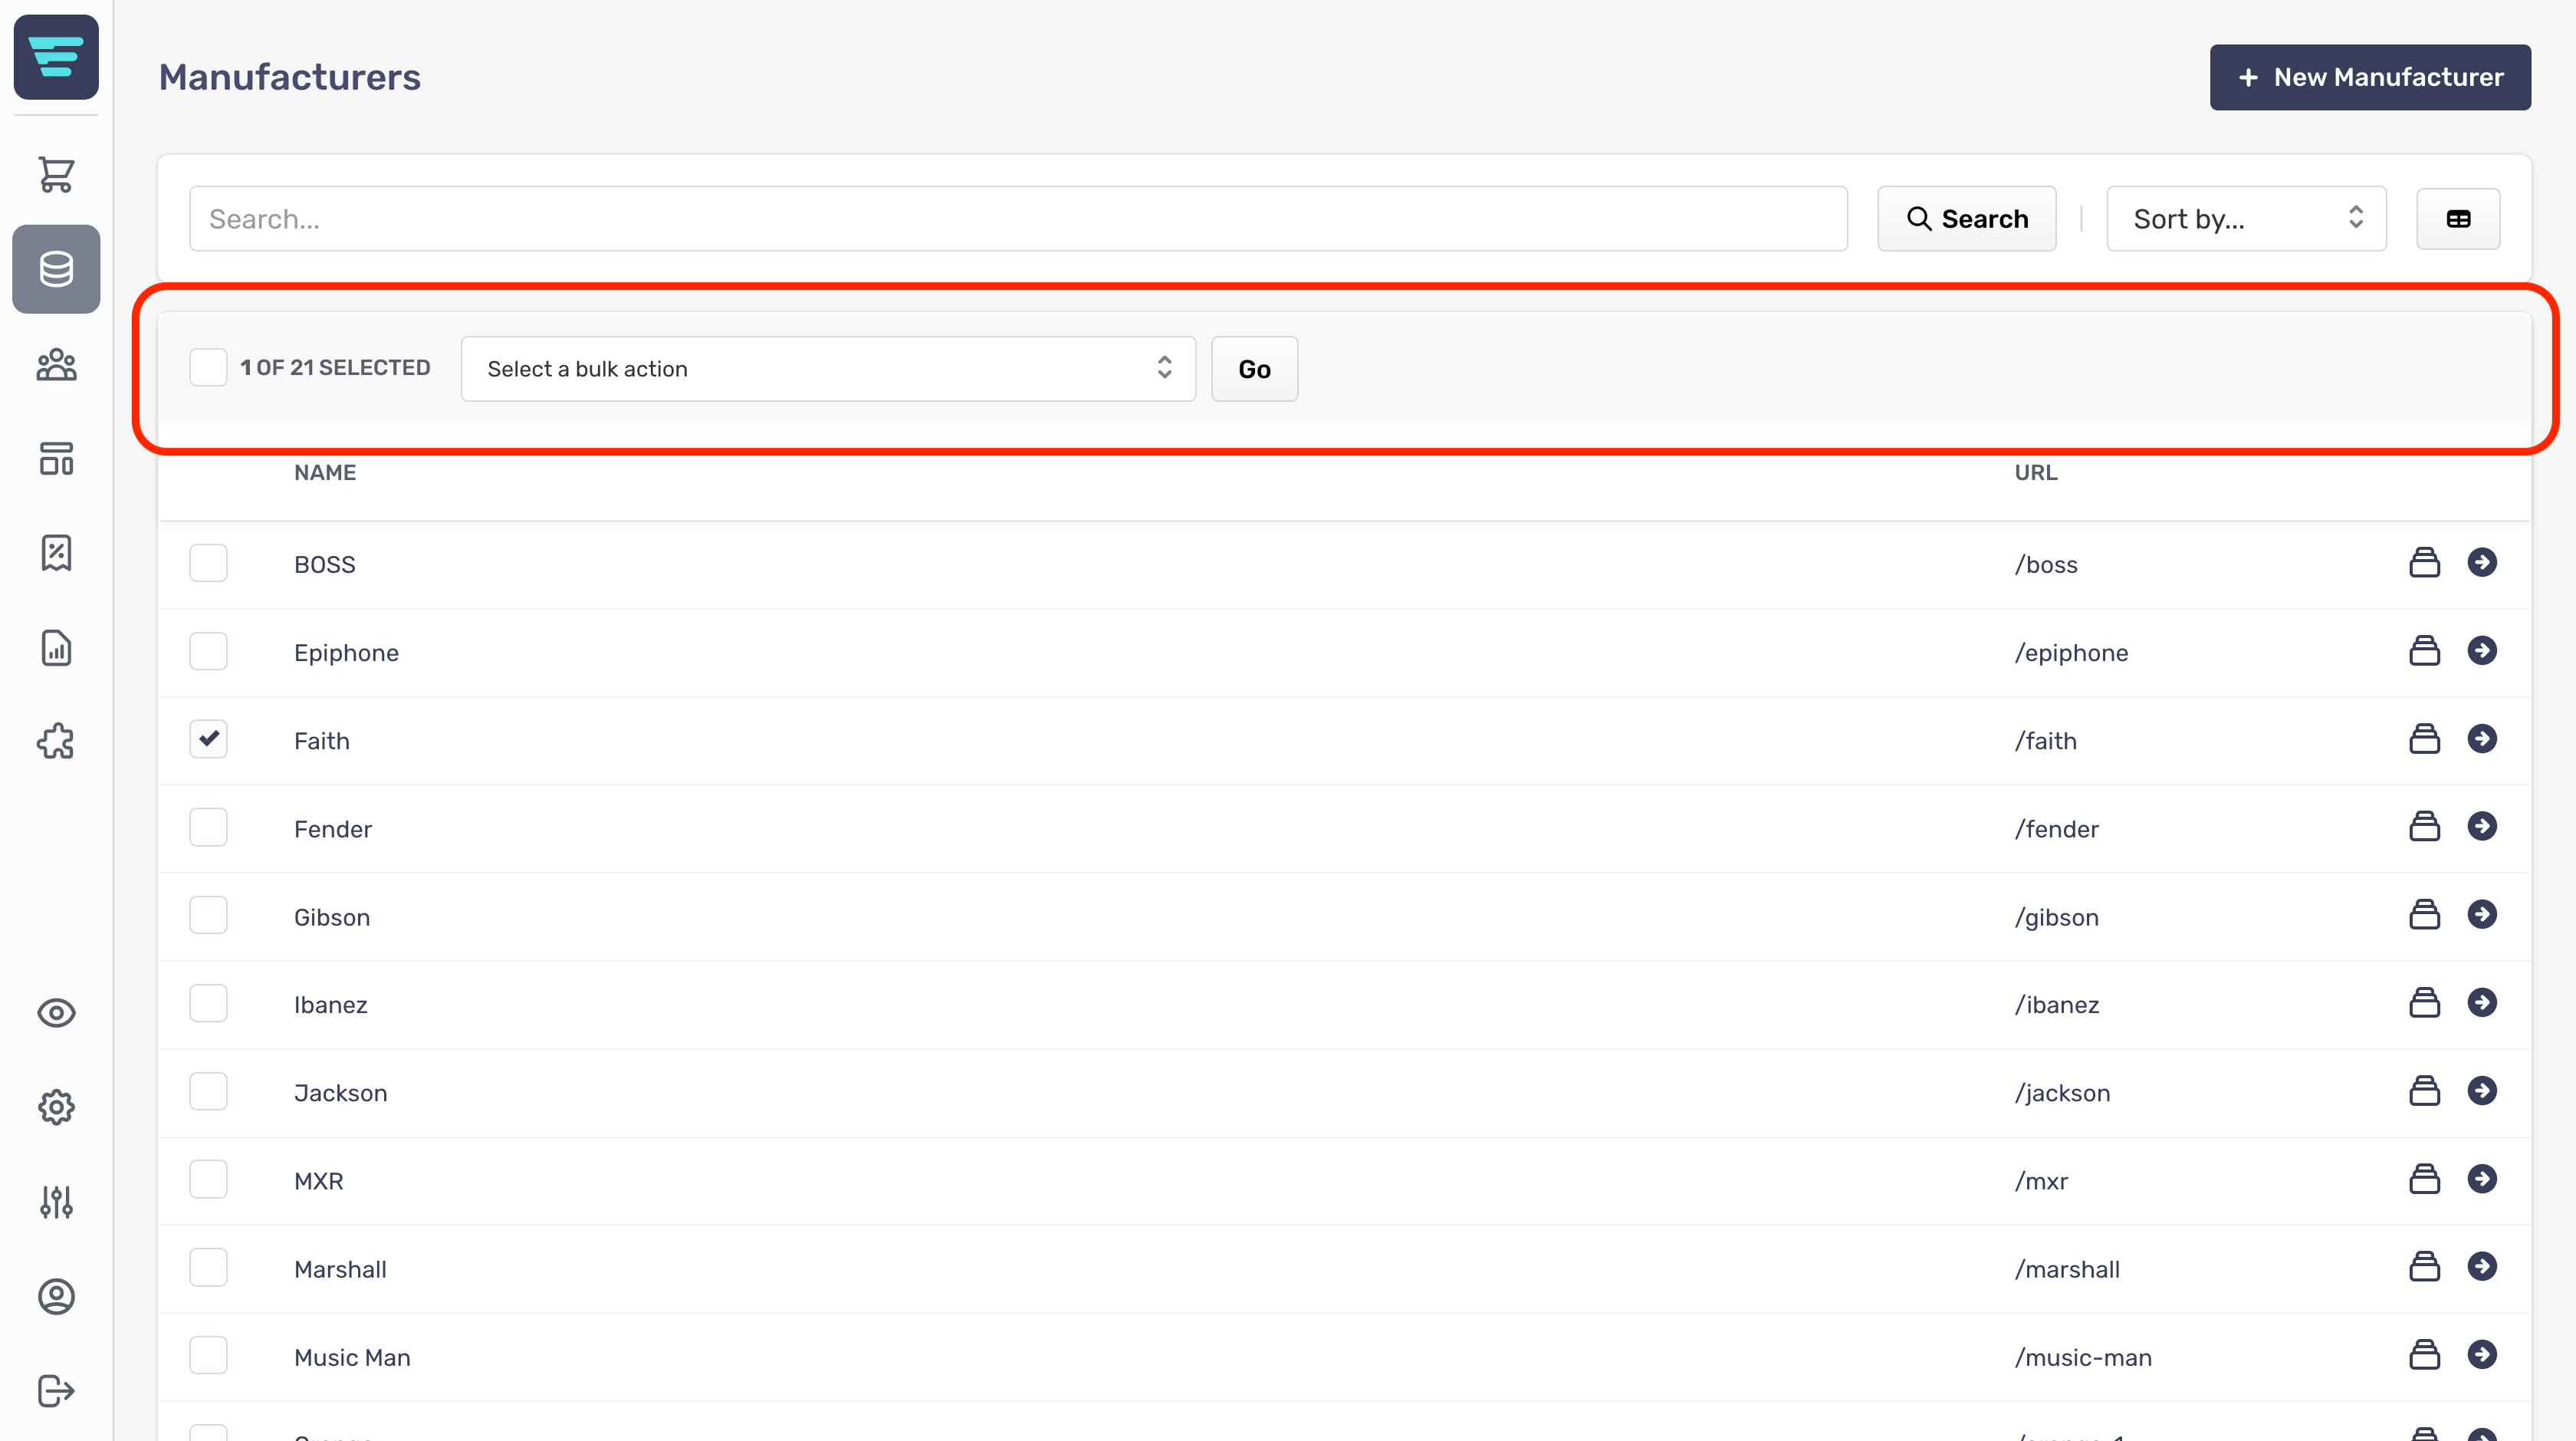Image resolution: width=2576 pixels, height=1441 pixels.
Task: Click the New Manufacturer button
Action: 2370,77
